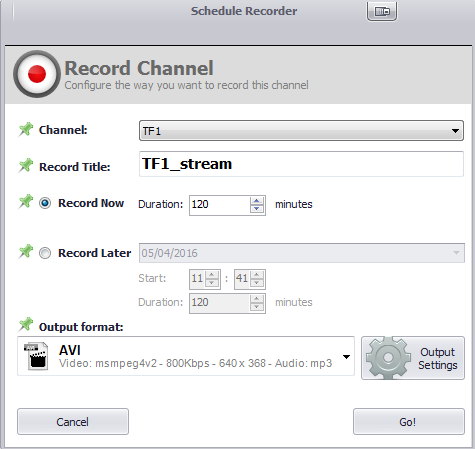Click the Record Title field with TF1_stream
475x449 pixels.
(301, 164)
